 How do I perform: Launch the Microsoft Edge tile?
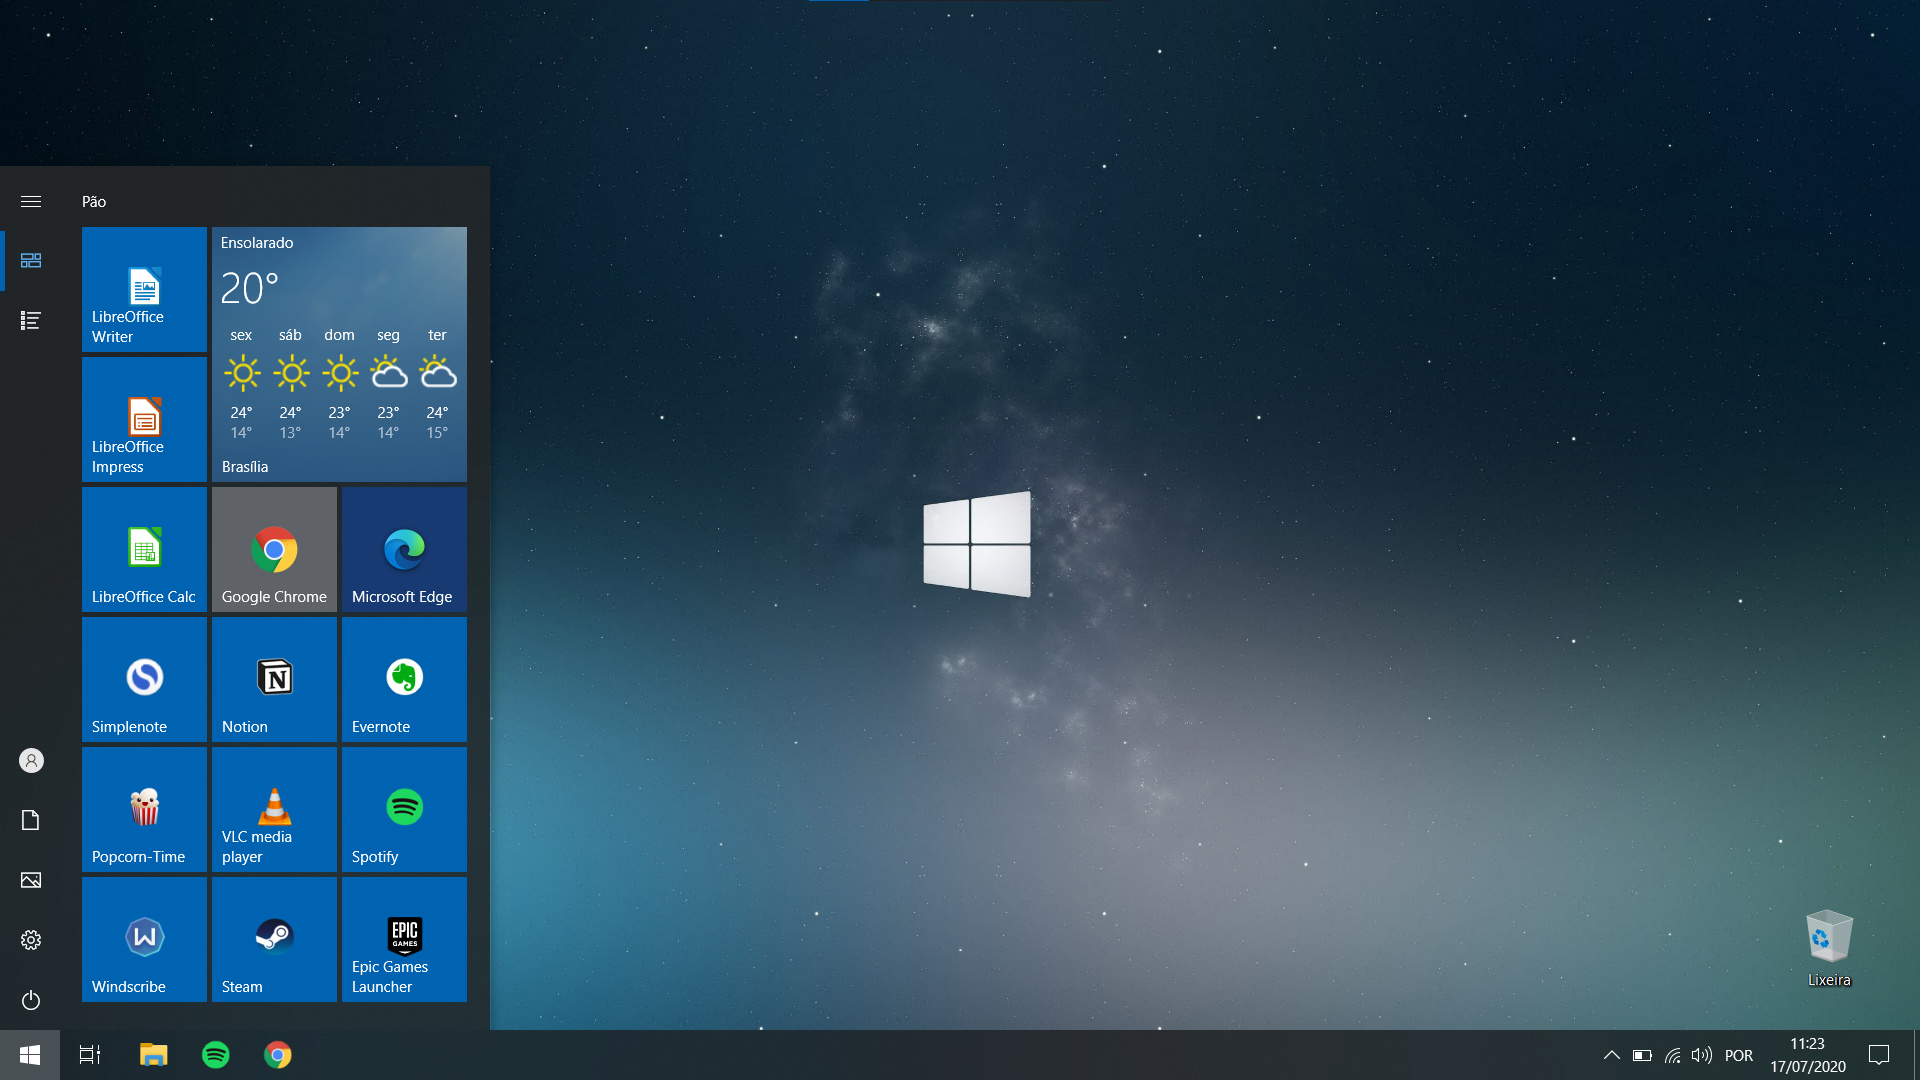pos(404,549)
